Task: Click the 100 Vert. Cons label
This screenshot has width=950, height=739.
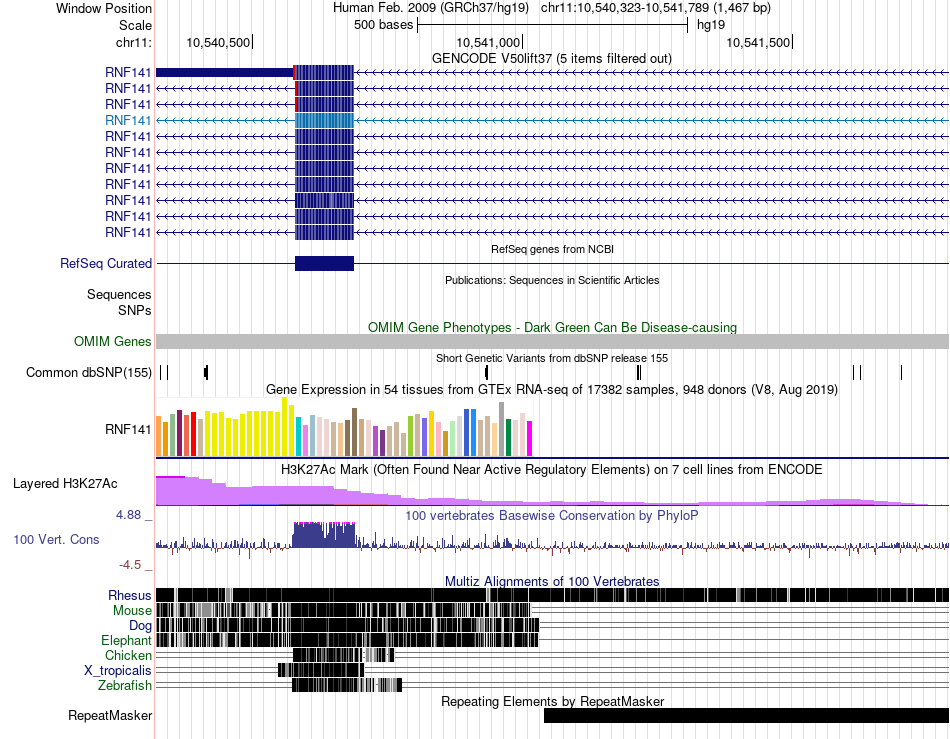Action: pyautogui.click(x=56, y=540)
